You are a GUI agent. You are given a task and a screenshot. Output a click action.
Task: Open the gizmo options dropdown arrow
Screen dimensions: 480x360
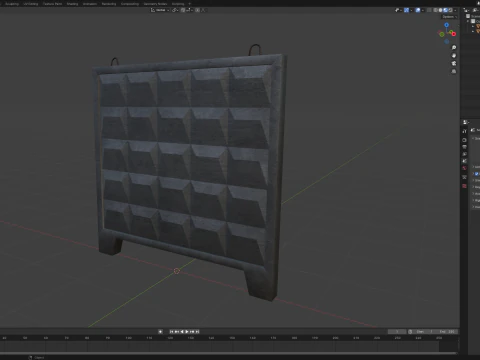click(x=411, y=10)
